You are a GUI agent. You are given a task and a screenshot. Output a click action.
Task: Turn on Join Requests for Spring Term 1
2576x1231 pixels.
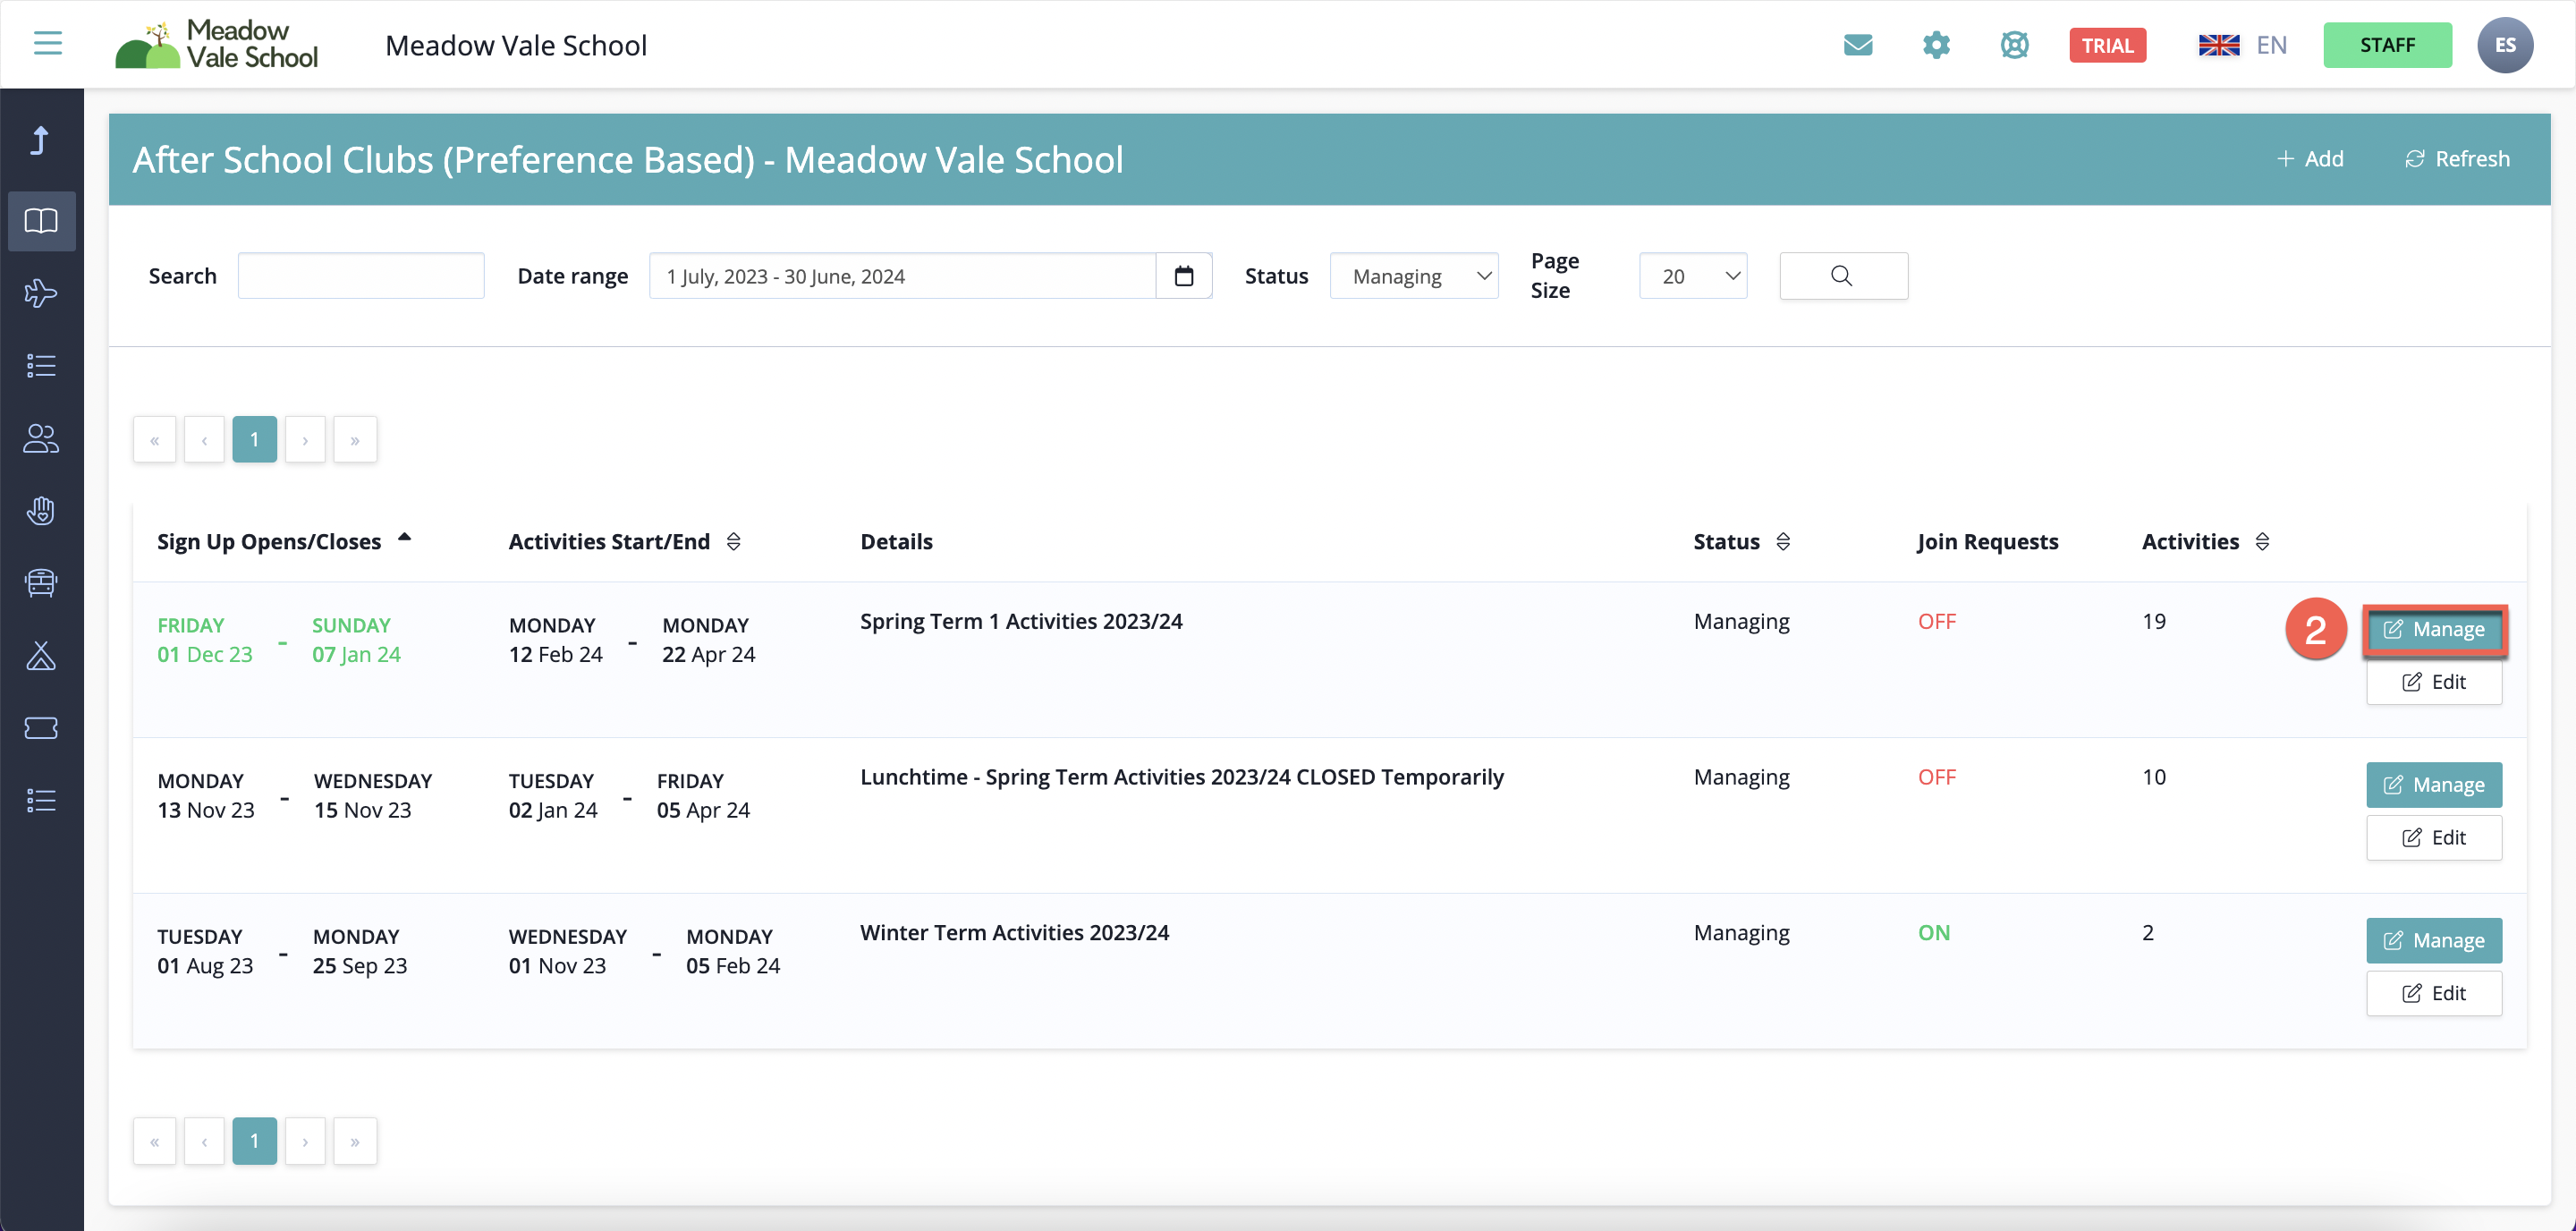point(1936,620)
